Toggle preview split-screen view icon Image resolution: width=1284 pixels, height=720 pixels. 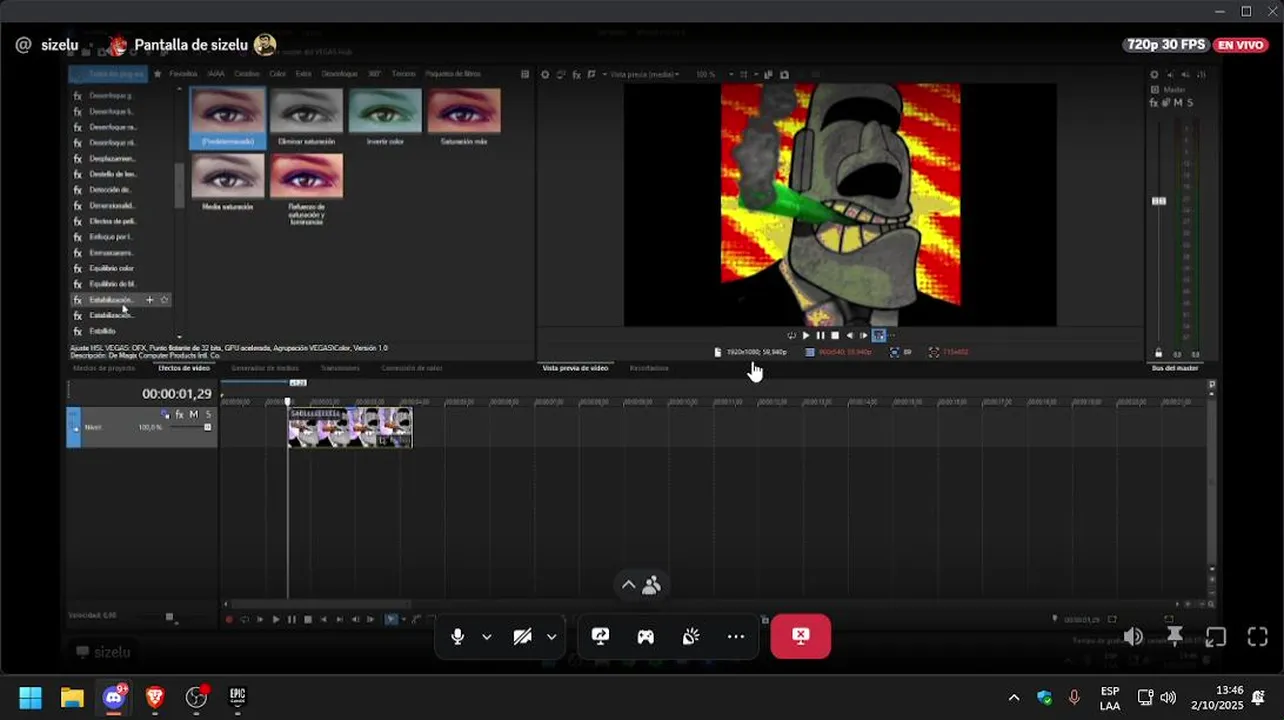click(x=592, y=75)
